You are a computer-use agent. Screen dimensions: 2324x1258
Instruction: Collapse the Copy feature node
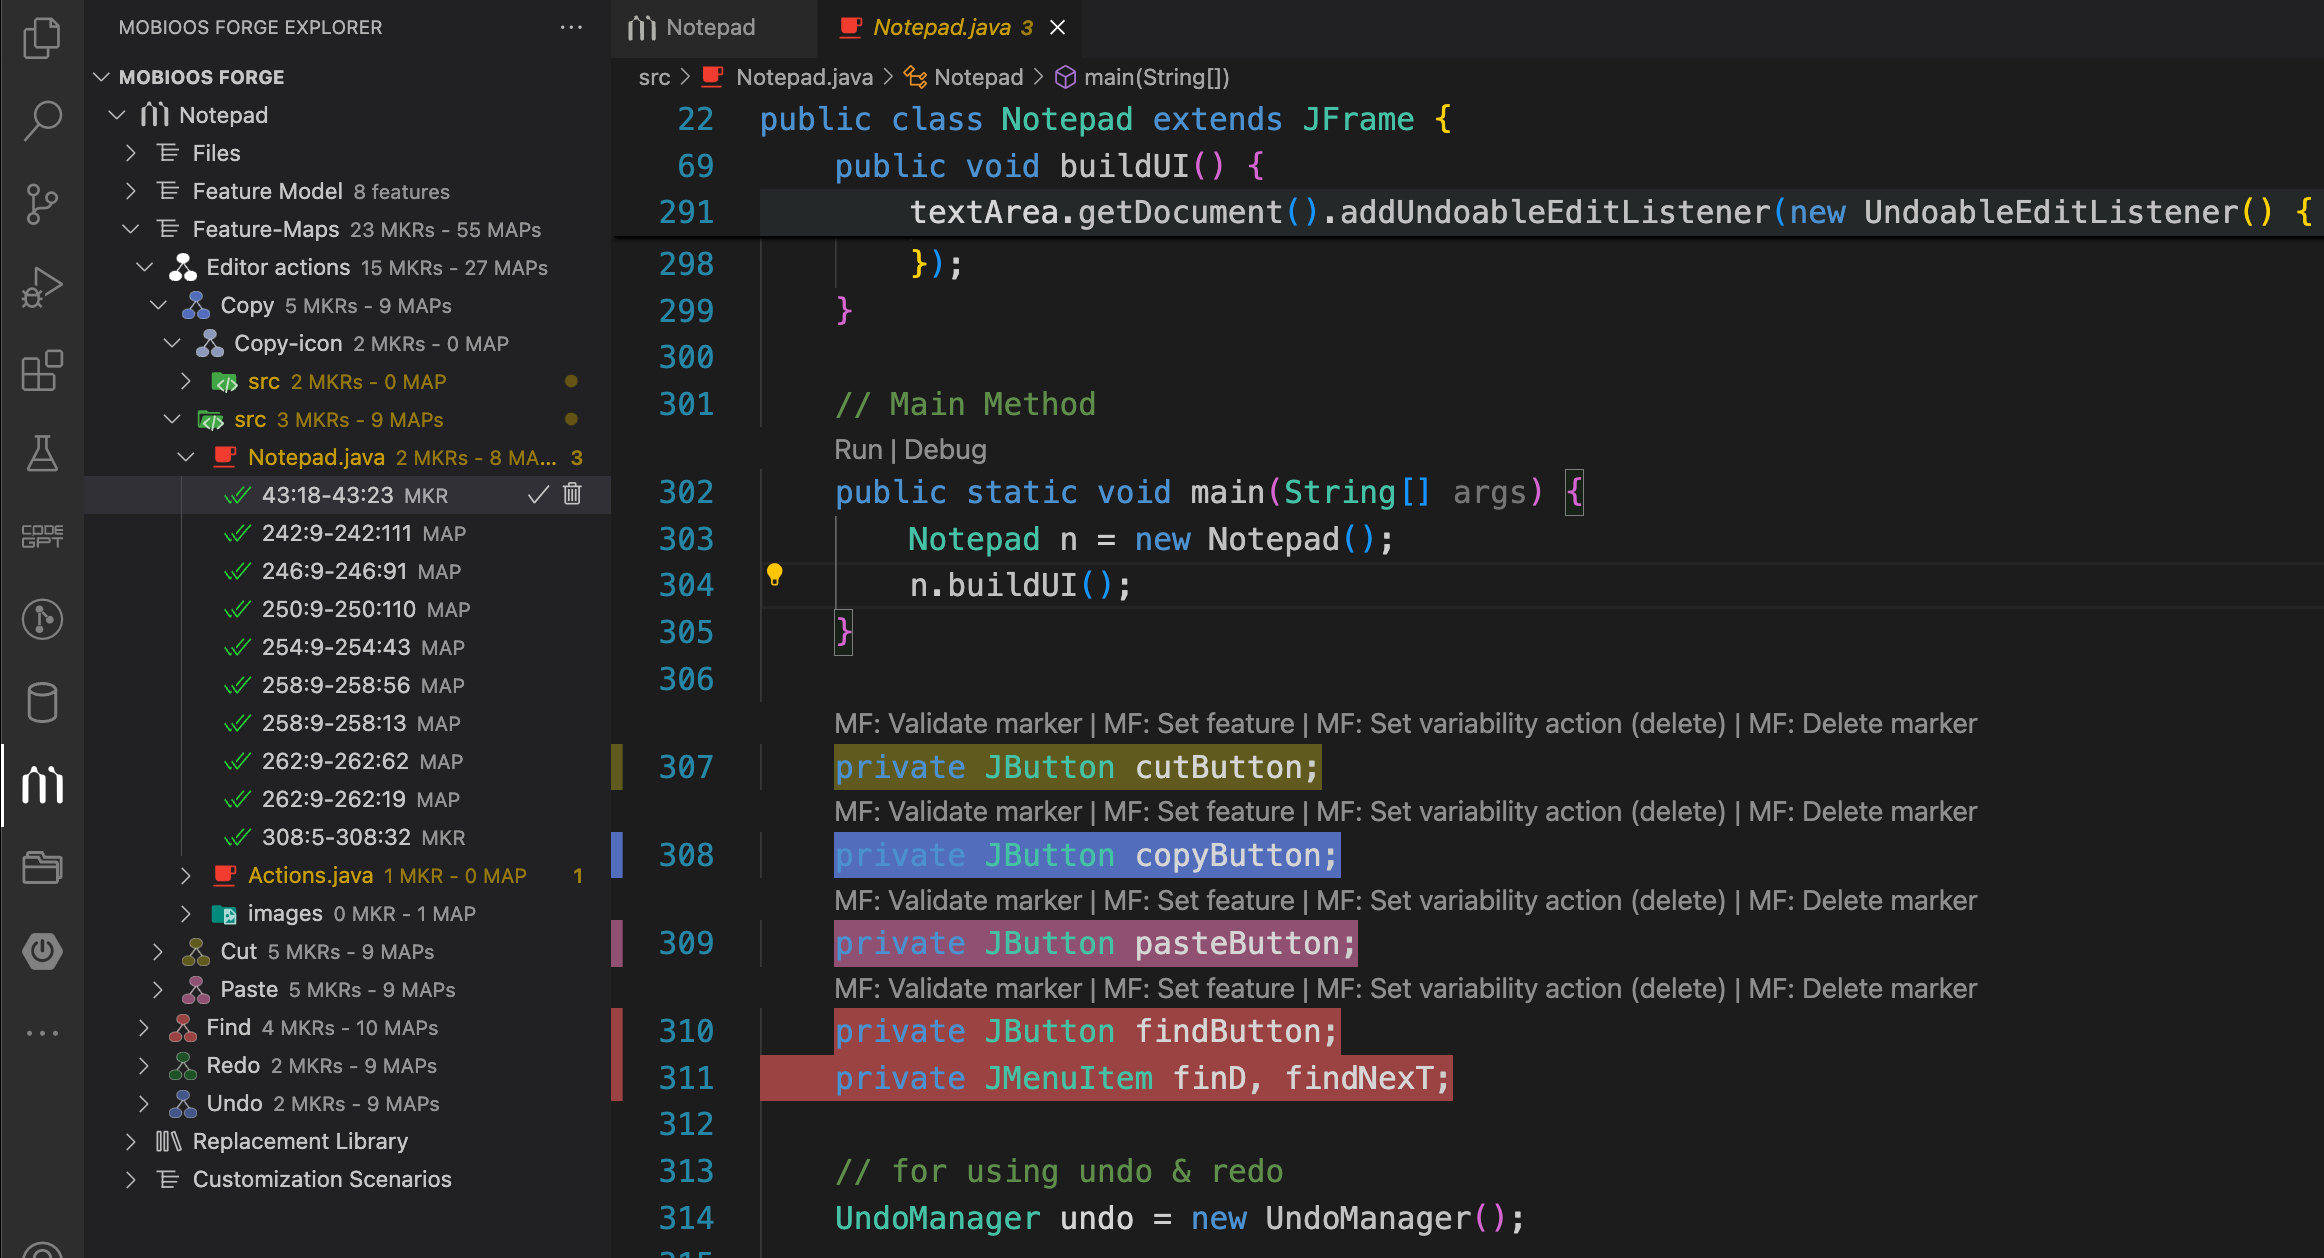pyautogui.click(x=158, y=305)
